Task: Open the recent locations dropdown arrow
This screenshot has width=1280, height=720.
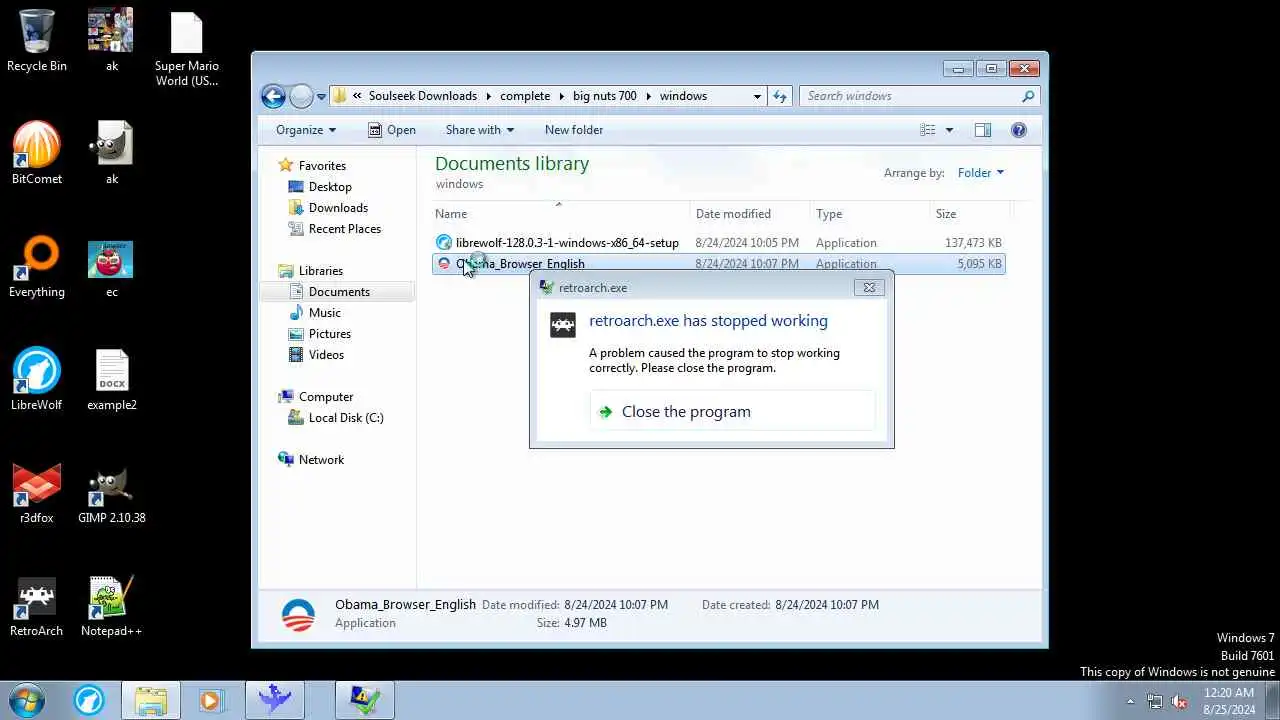Action: pyautogui.click(x=321, y=97)
